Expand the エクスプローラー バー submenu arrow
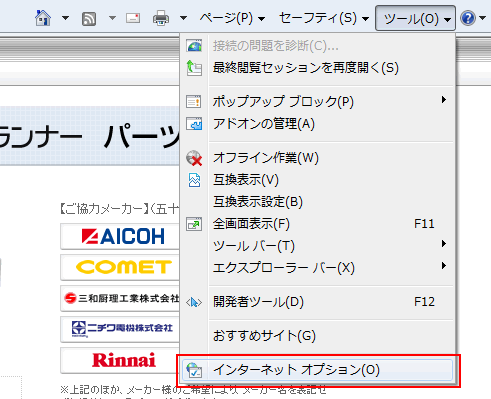This screenshot has height=399, width=491. coord(443,266)
